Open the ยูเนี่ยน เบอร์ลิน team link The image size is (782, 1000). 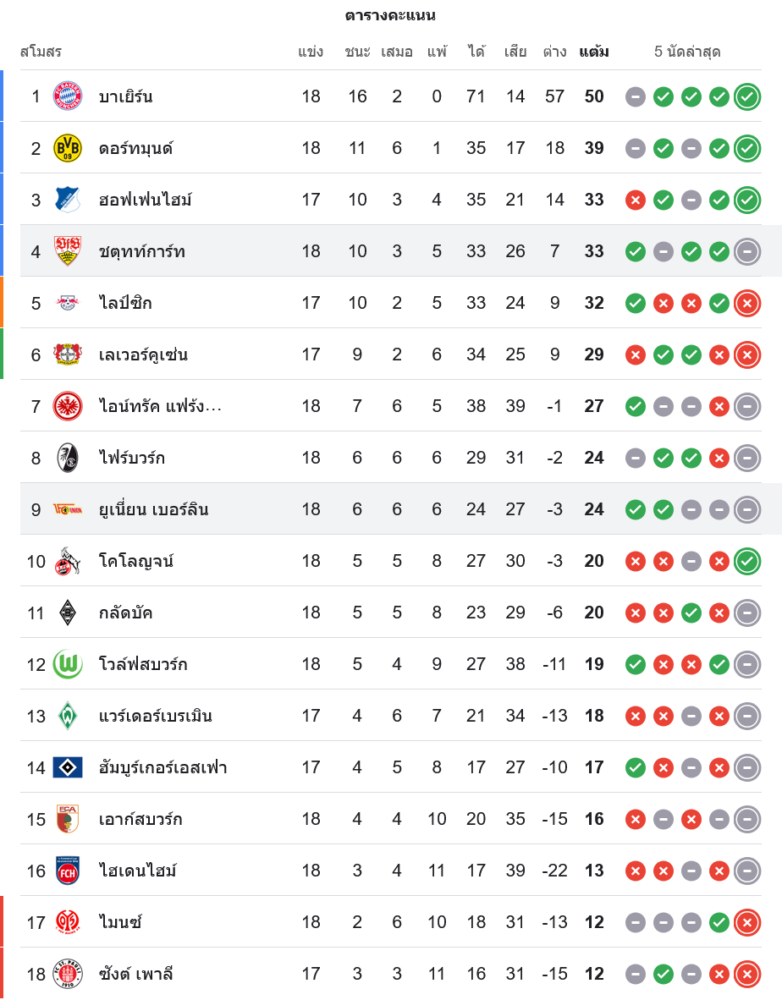pyautogui.click(x=153, y=510)
